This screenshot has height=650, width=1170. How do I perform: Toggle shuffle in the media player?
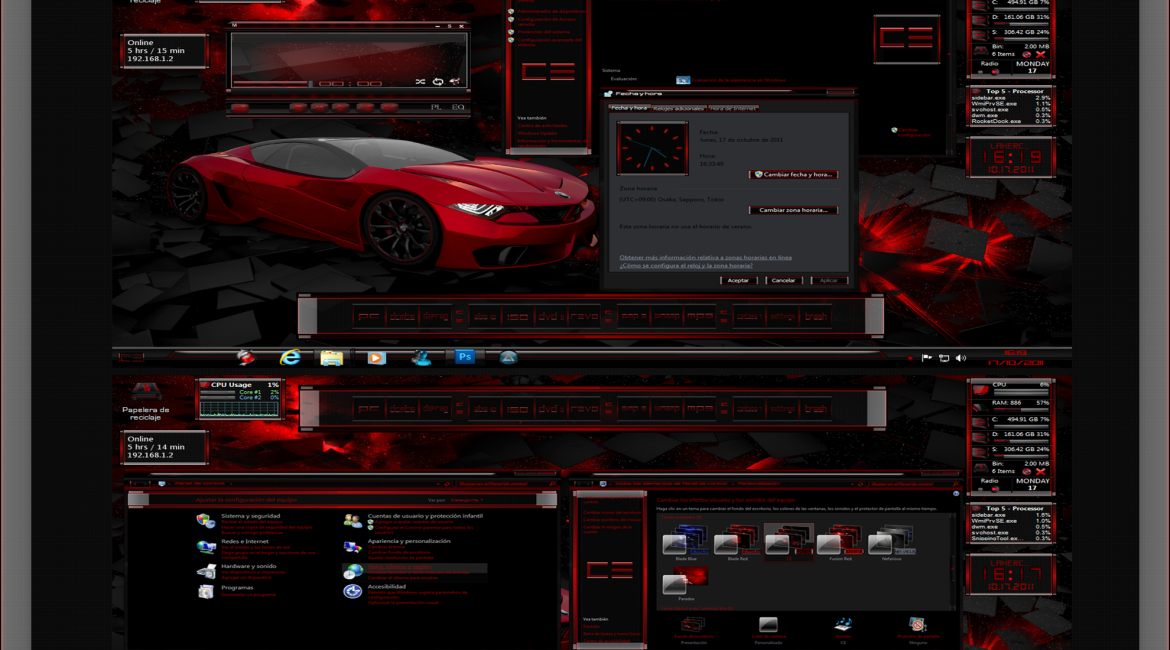click(x=420, y=82)
